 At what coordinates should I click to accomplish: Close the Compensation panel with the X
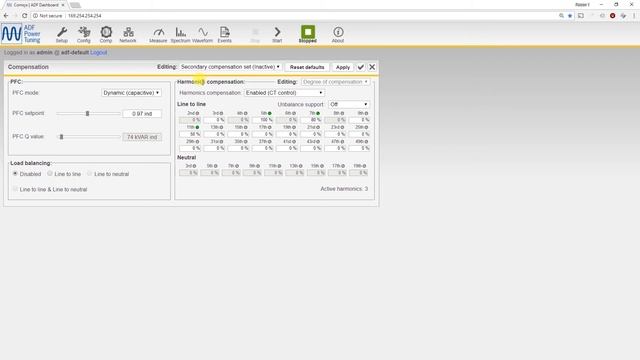[372, 67]
